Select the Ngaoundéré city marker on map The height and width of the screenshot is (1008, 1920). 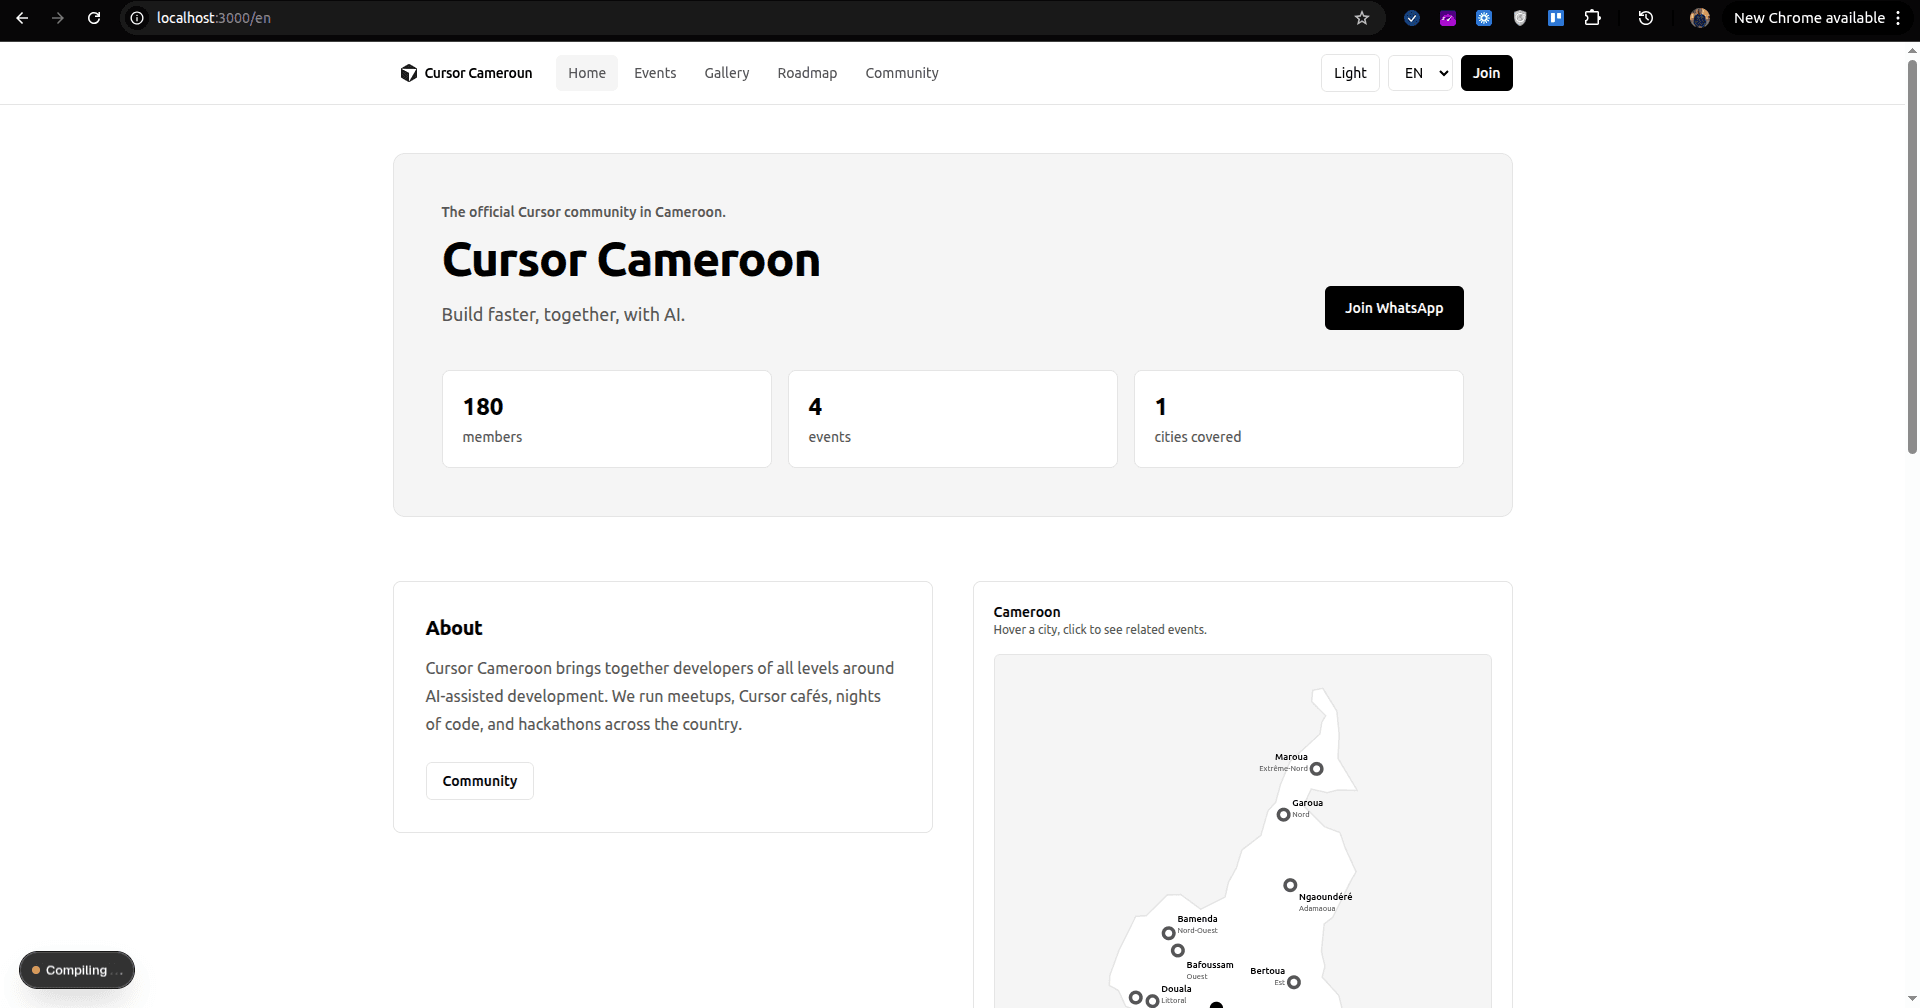1291,885
